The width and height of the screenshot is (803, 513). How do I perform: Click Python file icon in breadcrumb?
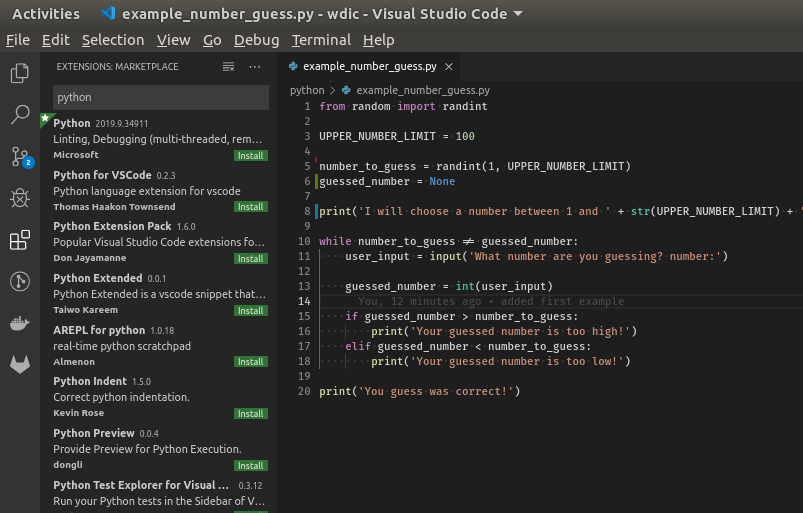point(346,90)
